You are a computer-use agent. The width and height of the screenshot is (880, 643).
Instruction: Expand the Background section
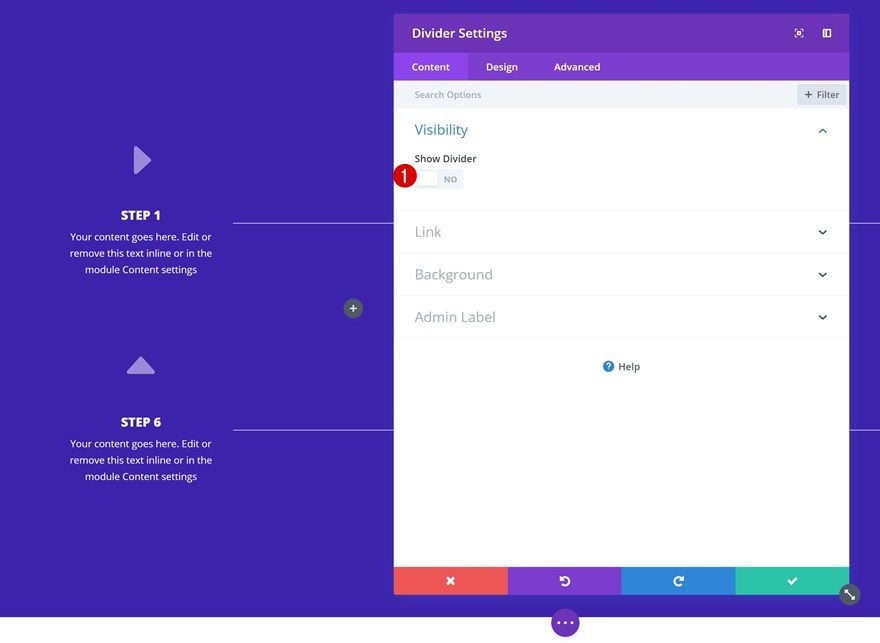(621, 274)
